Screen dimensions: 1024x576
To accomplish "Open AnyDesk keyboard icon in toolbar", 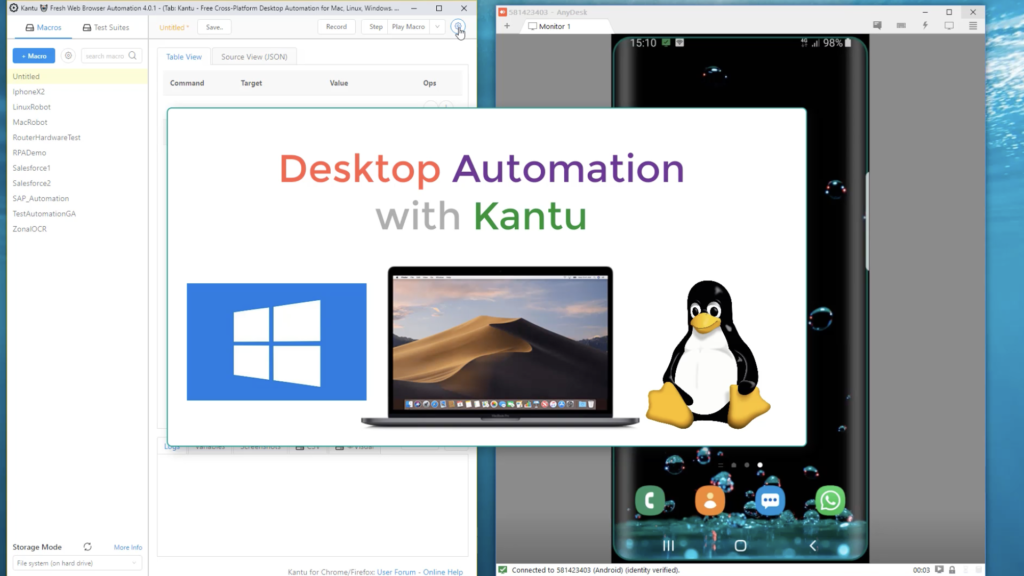I will pos(901,25).
